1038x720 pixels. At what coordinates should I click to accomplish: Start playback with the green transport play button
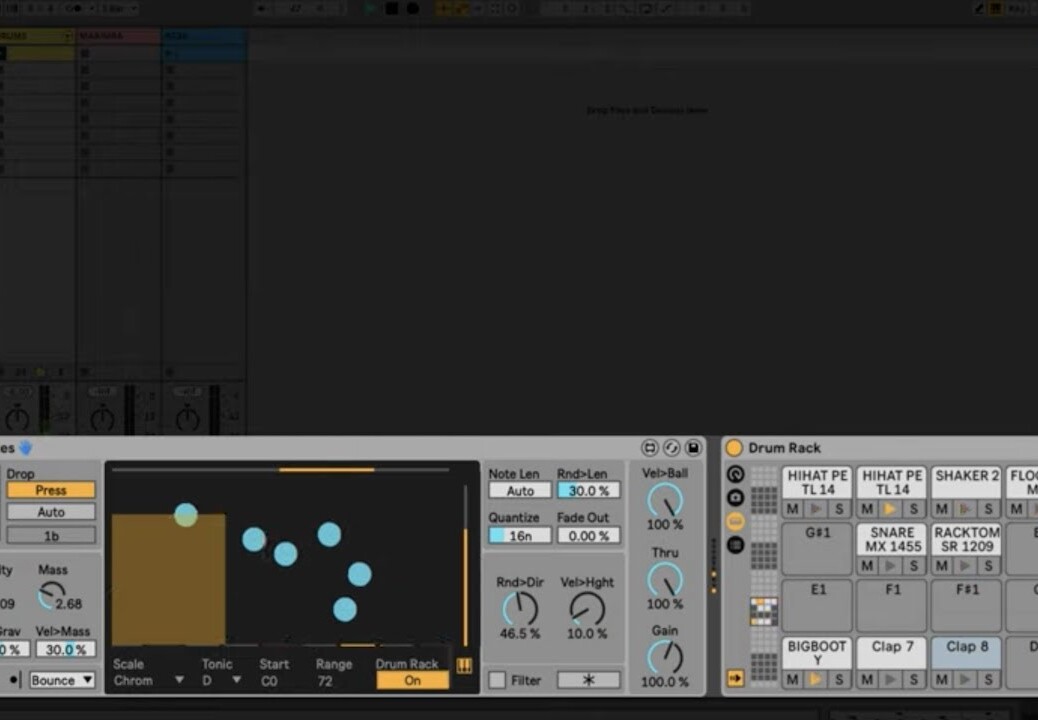[371, 9]
